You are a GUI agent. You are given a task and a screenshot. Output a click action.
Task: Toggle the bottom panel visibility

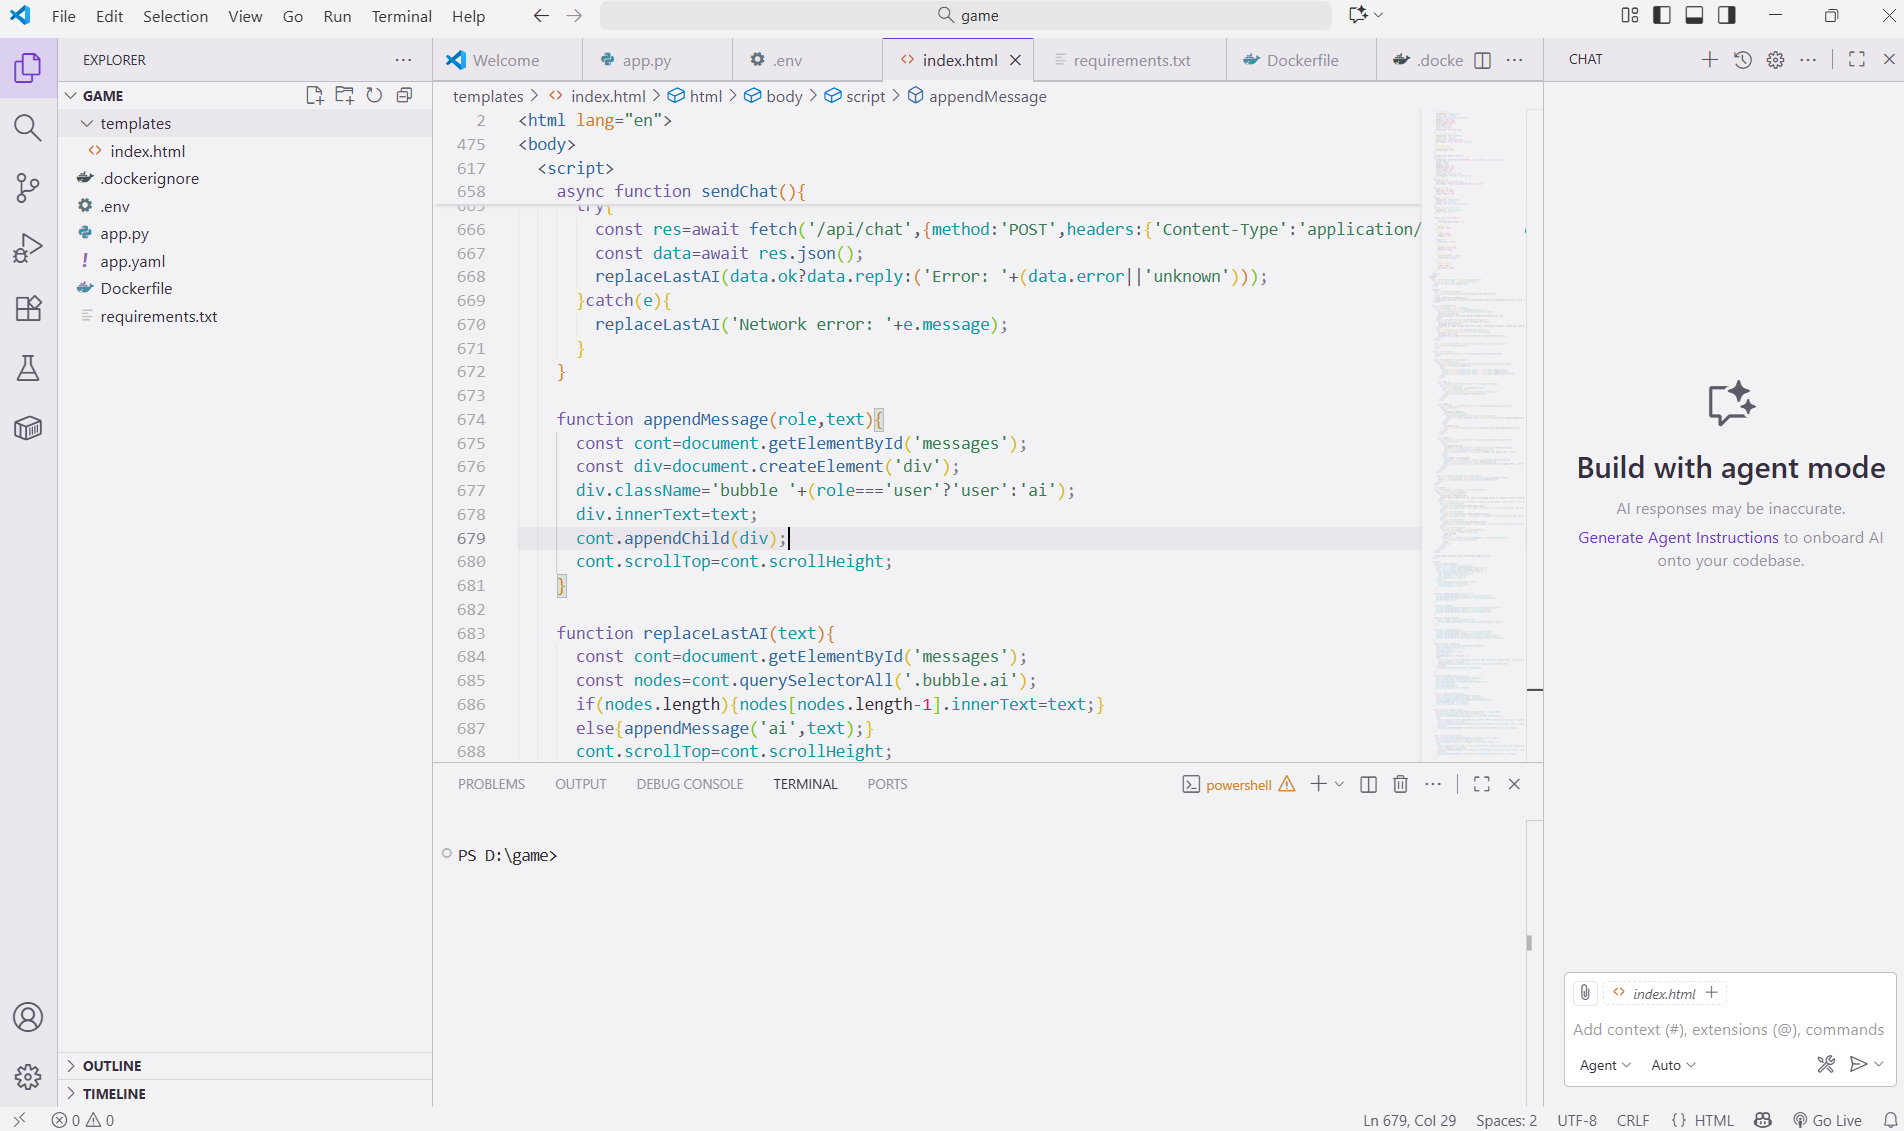[x=1695, y=15]
